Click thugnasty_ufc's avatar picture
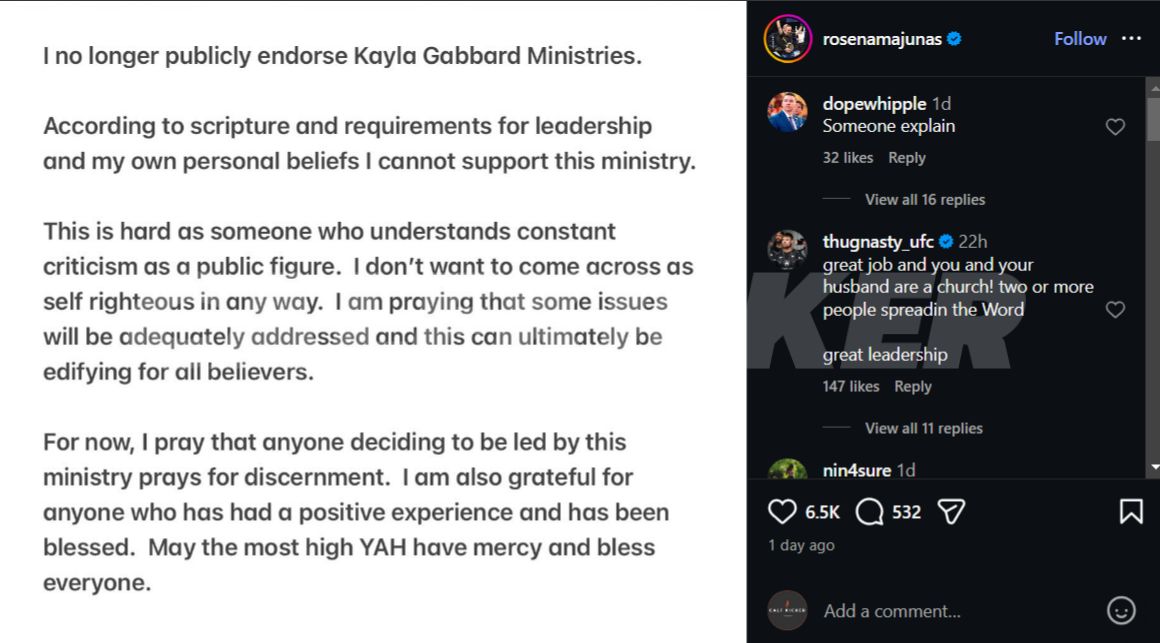The width and height of the screenshot is (1160, 643). click(x=787, y=250)
